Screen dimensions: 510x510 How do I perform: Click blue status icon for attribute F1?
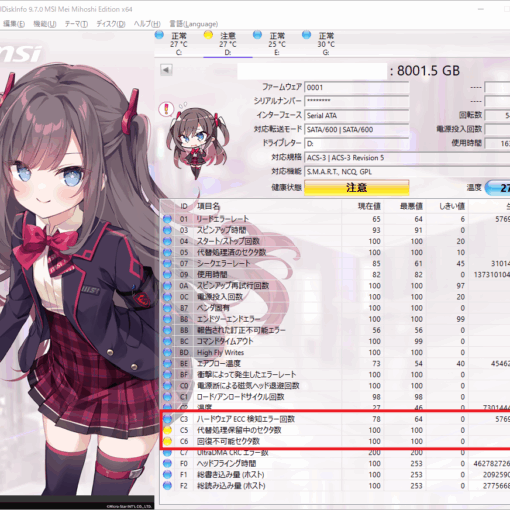(x=167, y=475)
